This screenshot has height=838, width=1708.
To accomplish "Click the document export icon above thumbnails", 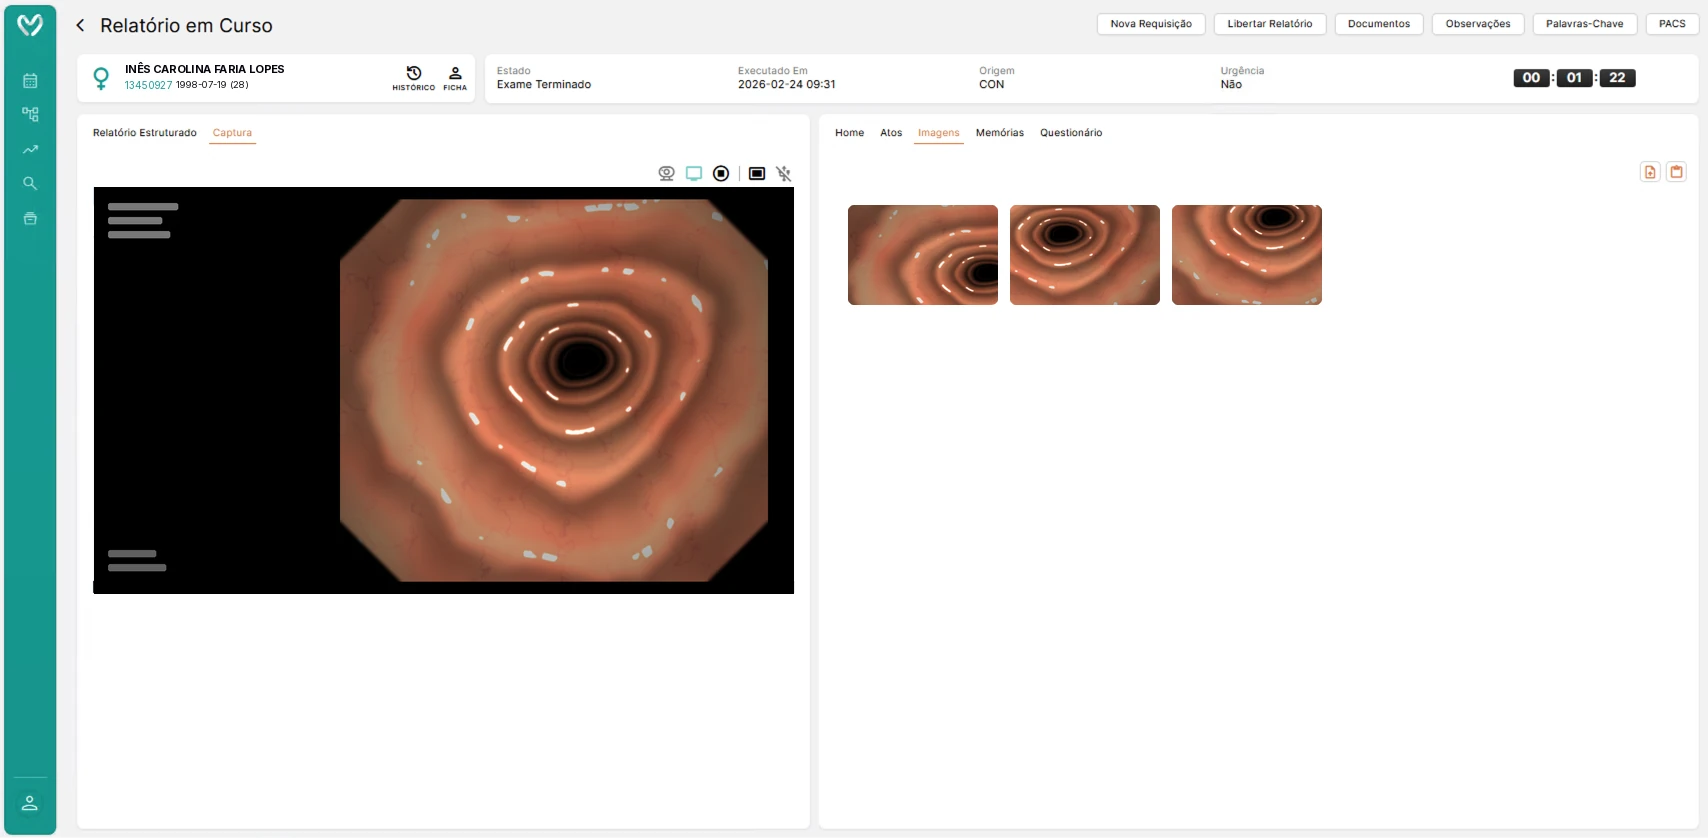I will 1650,172.
